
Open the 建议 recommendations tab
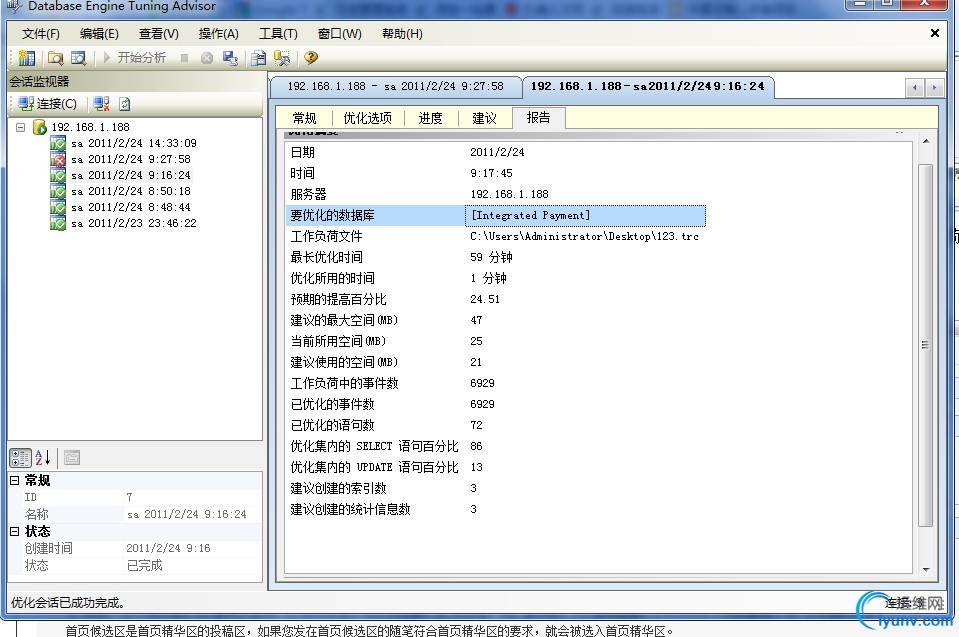coord(484,118)
